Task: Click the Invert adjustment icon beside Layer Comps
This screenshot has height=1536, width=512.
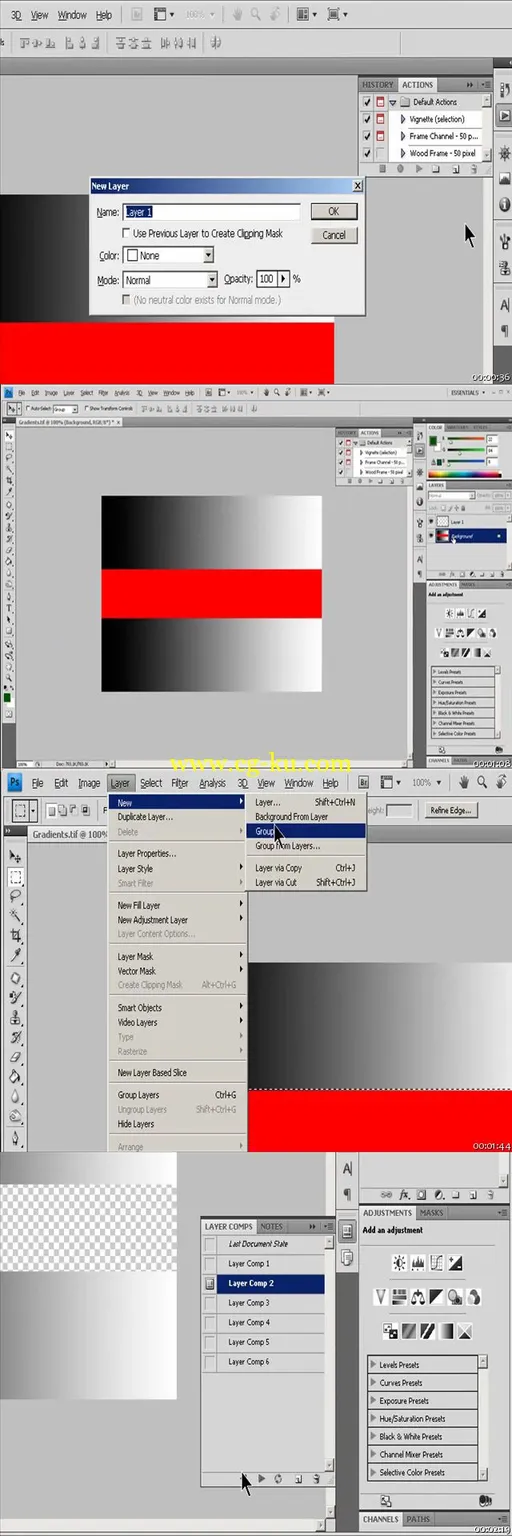Action: (390, 1331)
